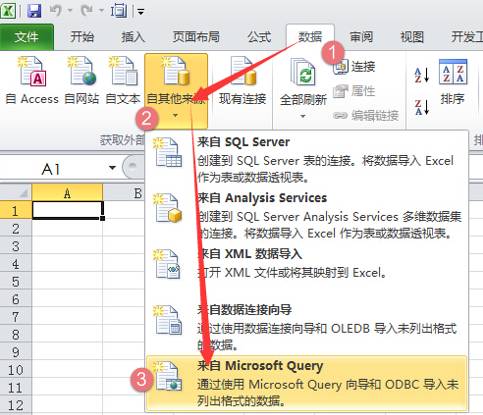Open the 排序 sort dialog
Viewport: 483px width, 415px height.
453,83
